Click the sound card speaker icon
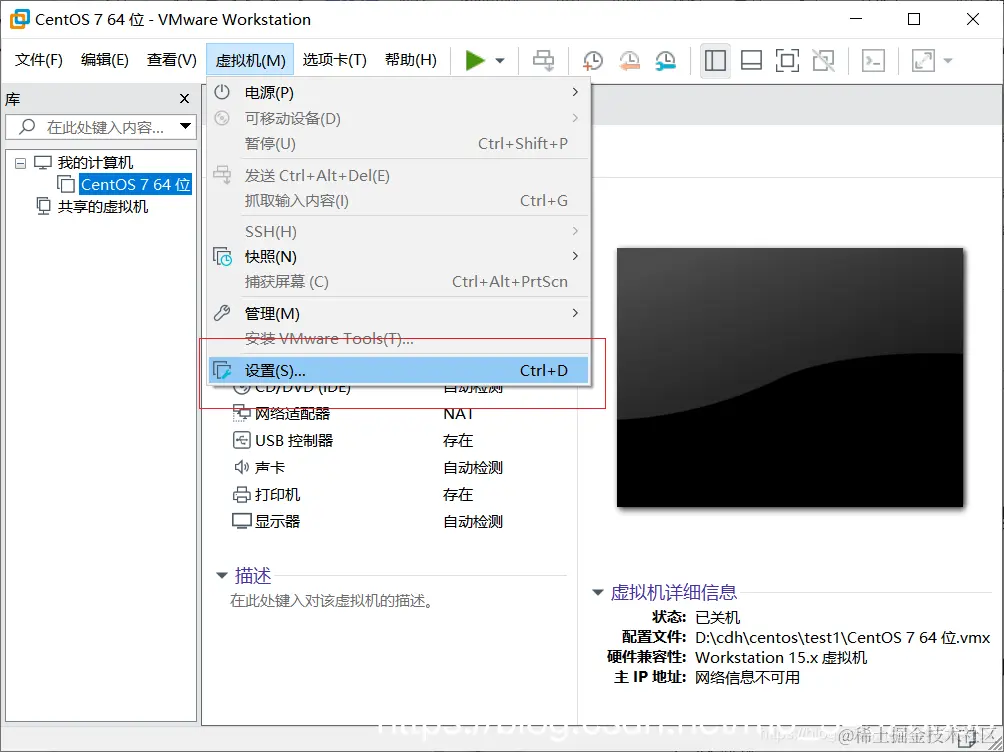Viewport: 1004px width, 752px height. [241, 467]
